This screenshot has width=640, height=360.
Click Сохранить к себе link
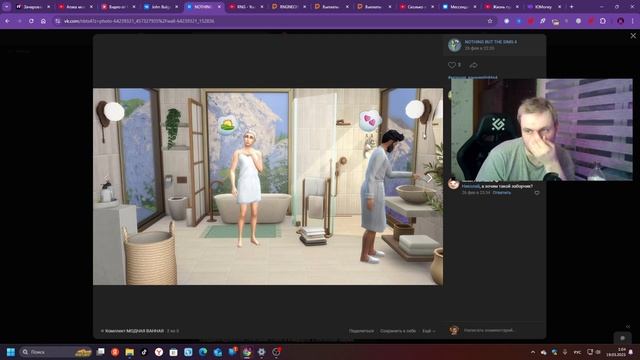pos(398,331)
